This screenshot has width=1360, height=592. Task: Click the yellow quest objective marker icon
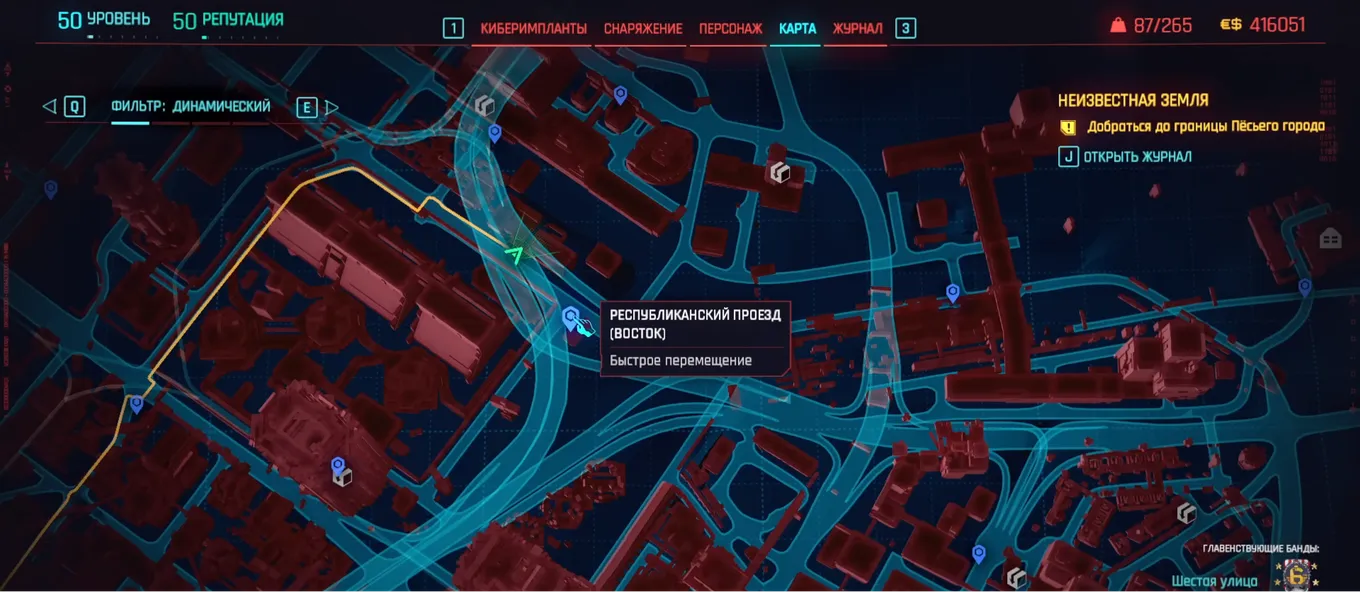pyautogui.click(x=1068, y=127)
